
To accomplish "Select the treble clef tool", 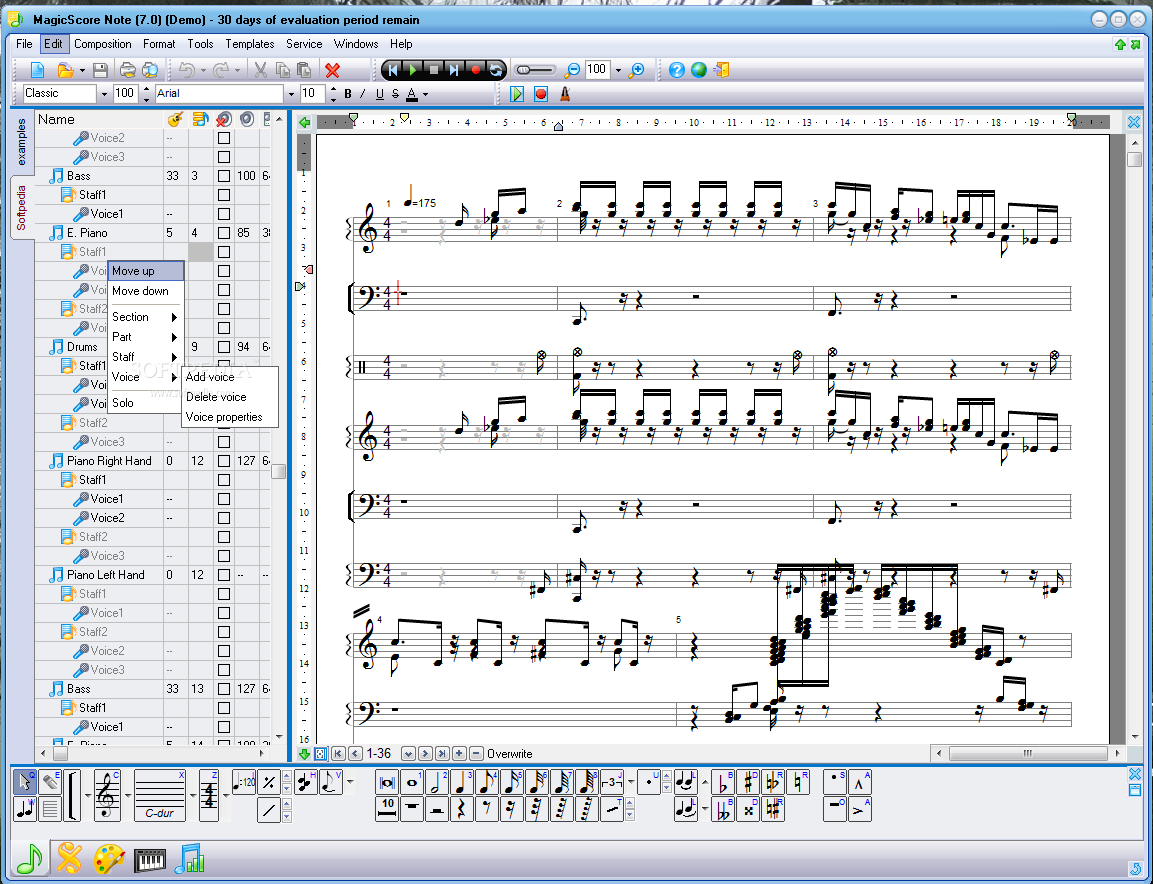I will 108,796.
